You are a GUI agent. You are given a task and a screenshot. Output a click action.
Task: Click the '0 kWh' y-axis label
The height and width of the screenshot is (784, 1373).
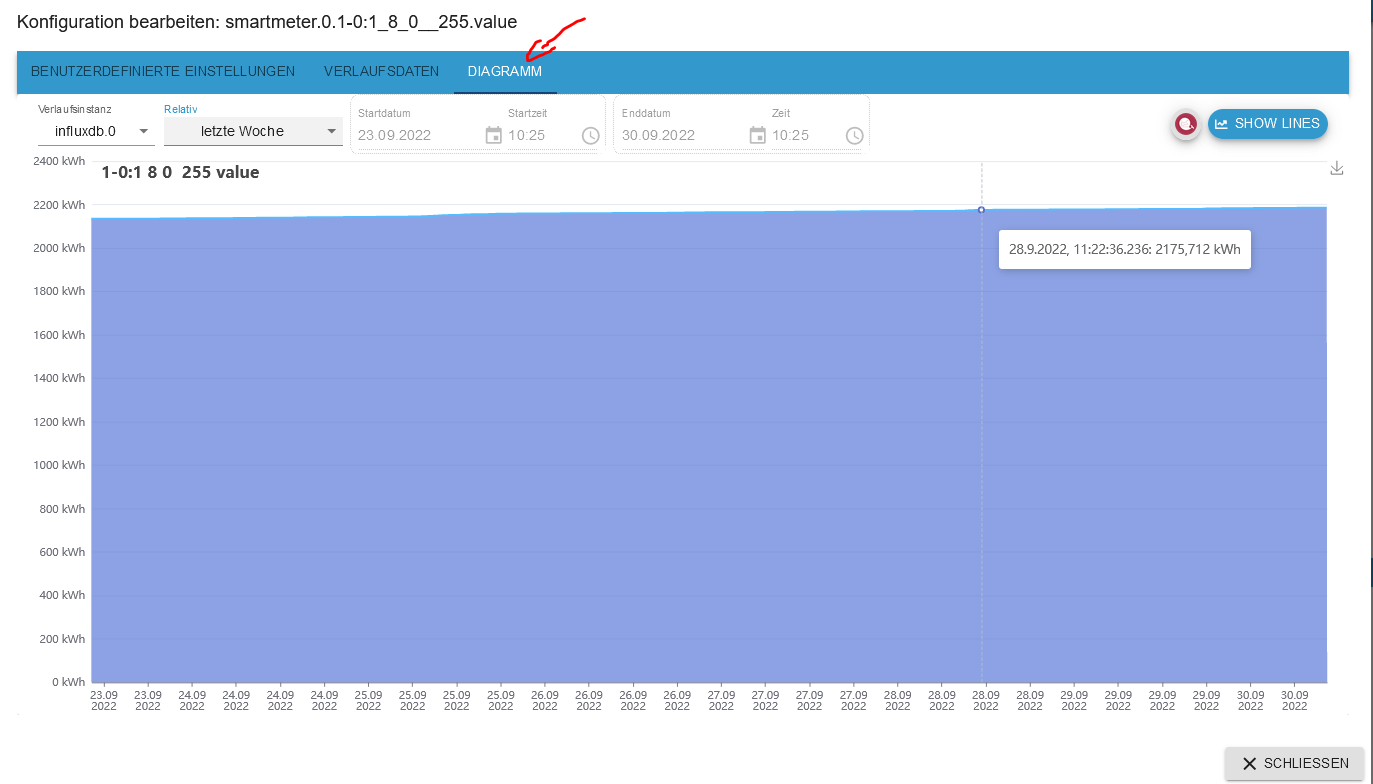tap(67, 682)
